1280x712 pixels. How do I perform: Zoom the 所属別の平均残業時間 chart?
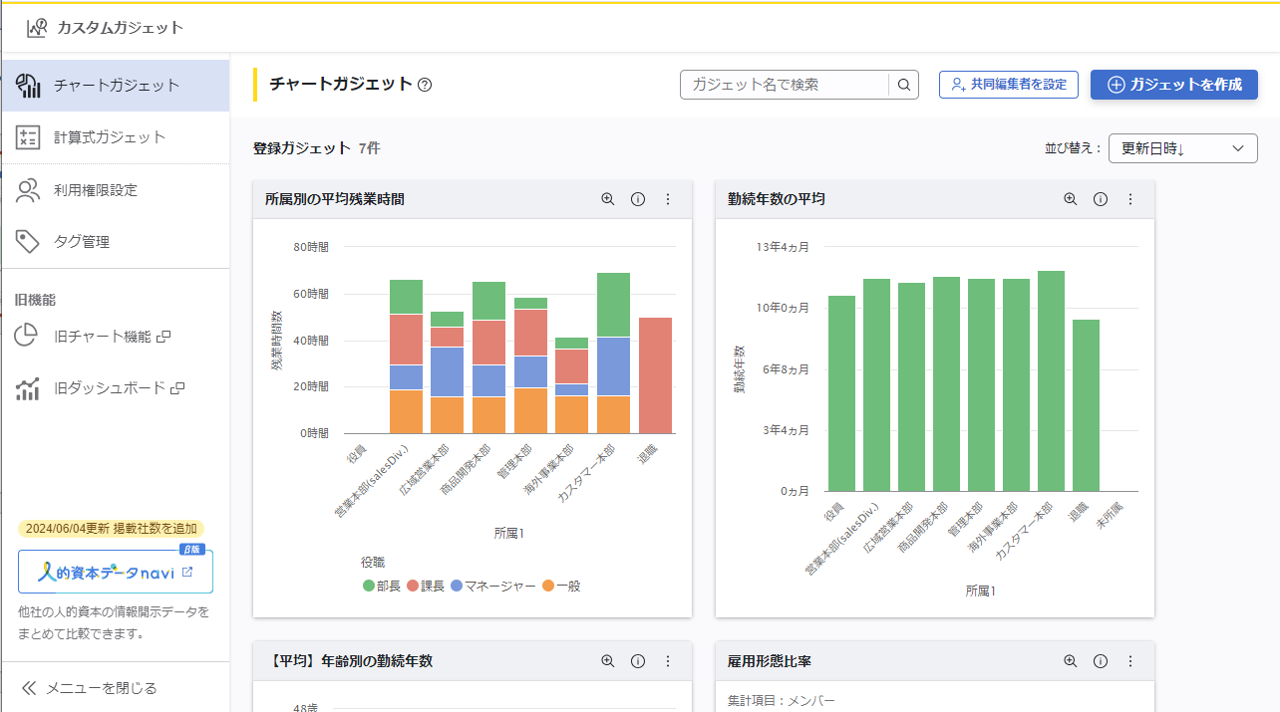click(608, 199)
